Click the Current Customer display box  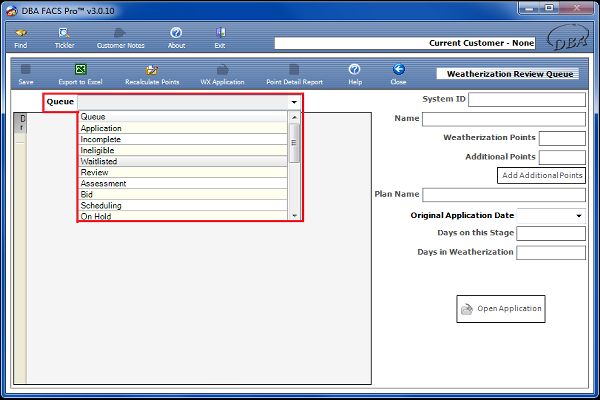point(404,43)
